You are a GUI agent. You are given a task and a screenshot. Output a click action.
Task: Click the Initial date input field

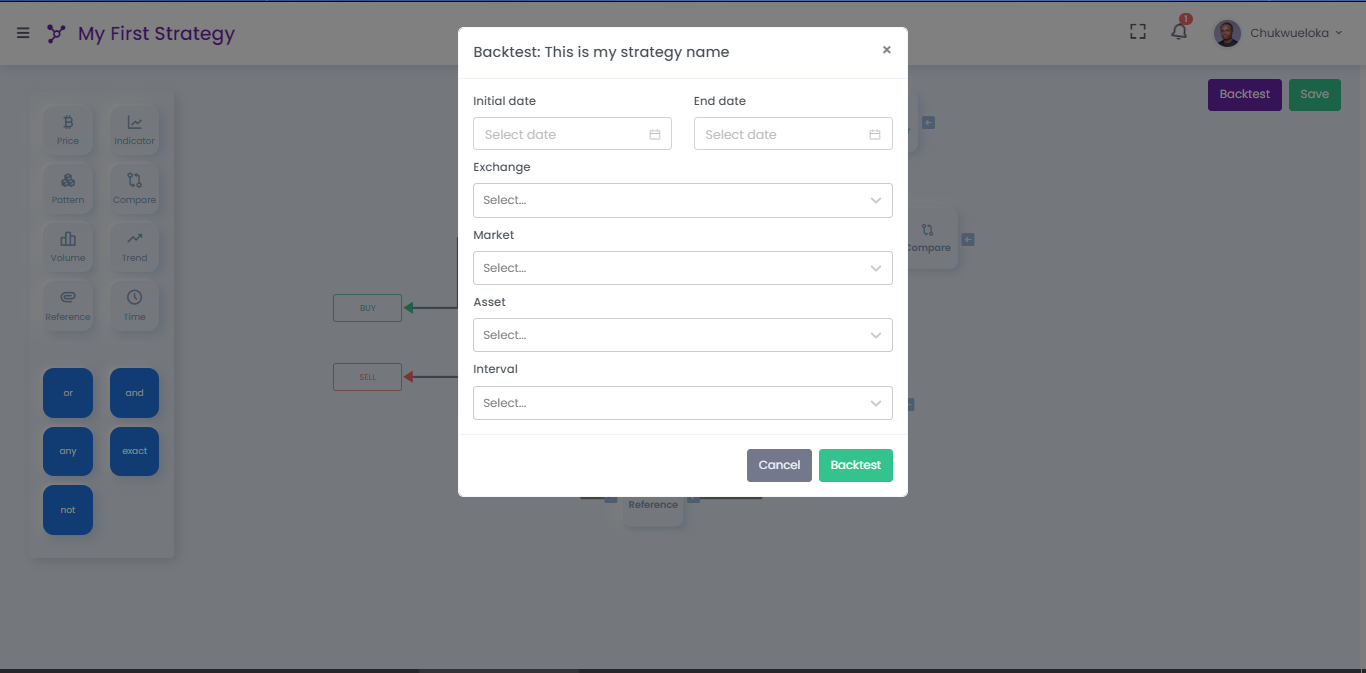(572, 134)
